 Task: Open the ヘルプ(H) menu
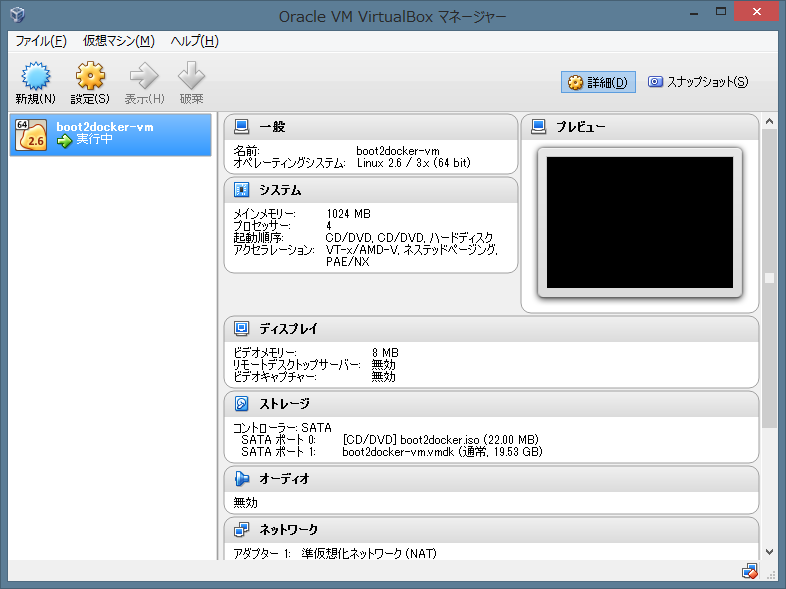(x=194, y=41)
